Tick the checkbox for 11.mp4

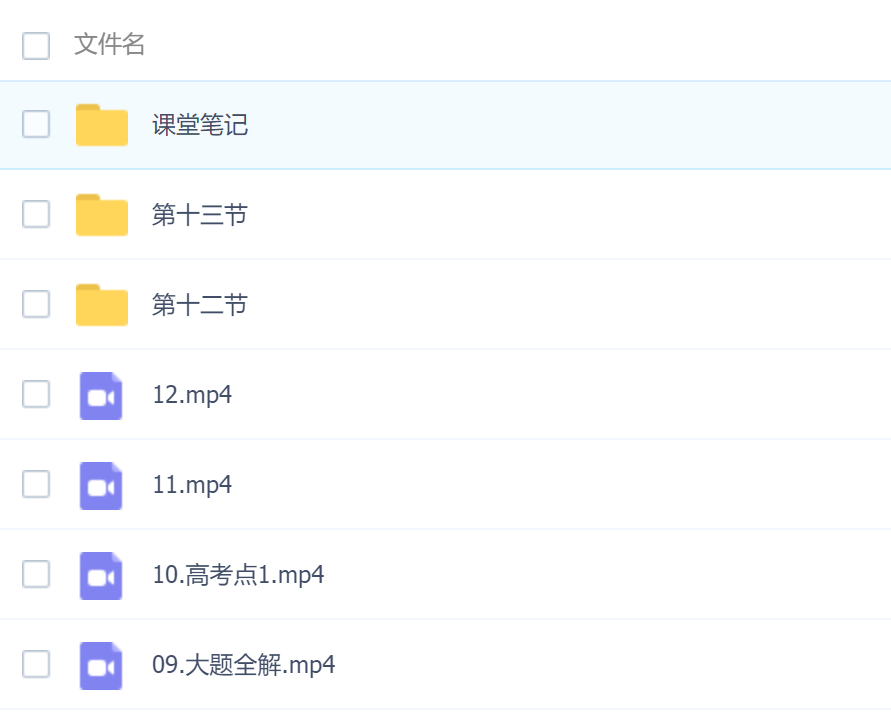(36, 484)
